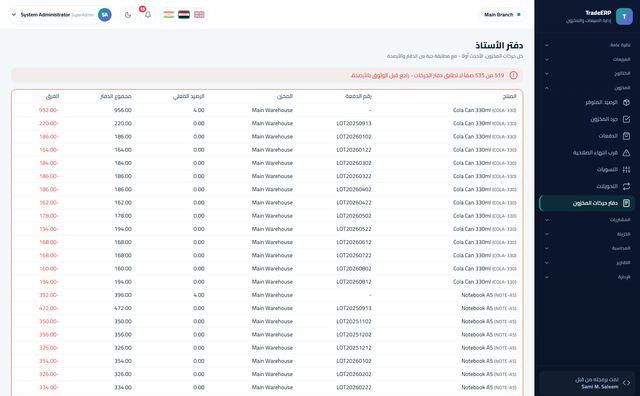Screen dimensions: 640x396
Task: Expand the الخزينة sidebar group
Action: click(x=587, y=234)
